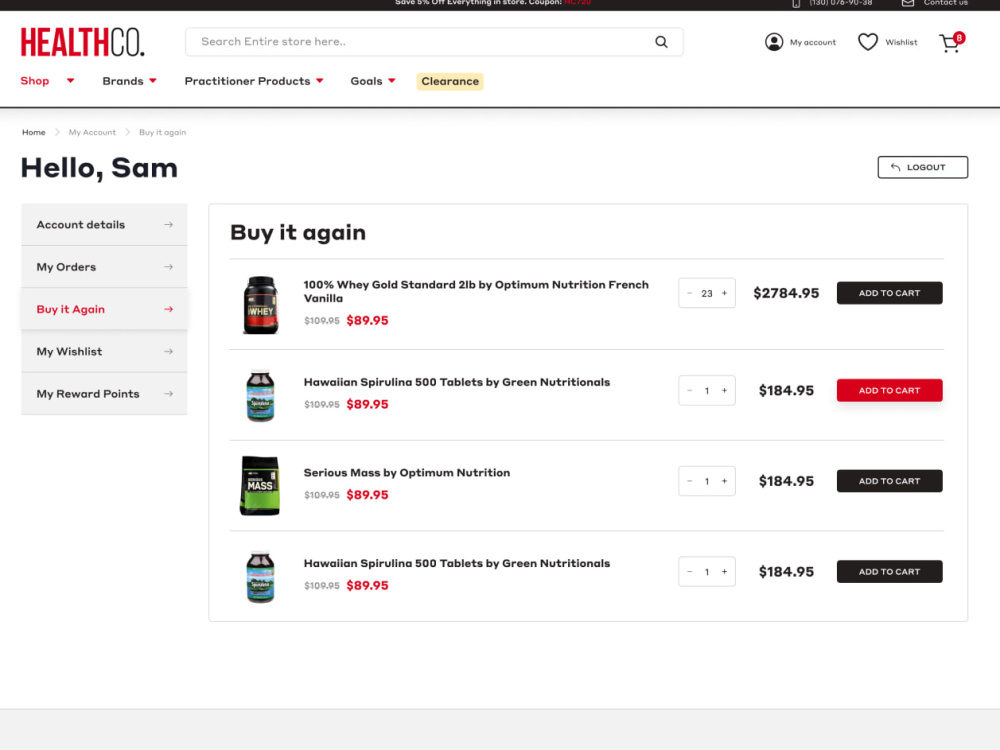
Task: Add Whey Gold Standard to cart
Action: coord(889,293)
